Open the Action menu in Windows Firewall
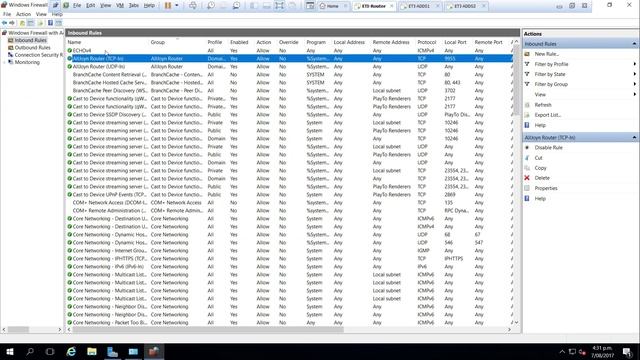Screen dimensions: 640x360 tap(23, 14)
